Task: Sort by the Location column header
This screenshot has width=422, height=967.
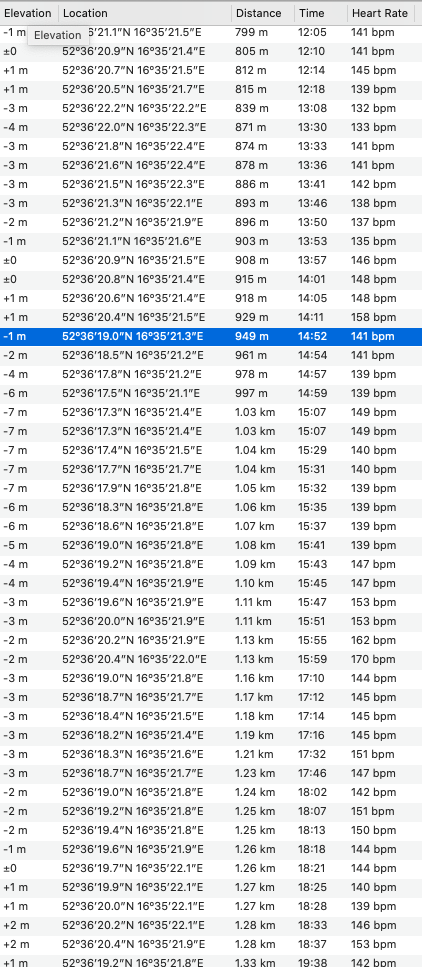Action: 146,13
